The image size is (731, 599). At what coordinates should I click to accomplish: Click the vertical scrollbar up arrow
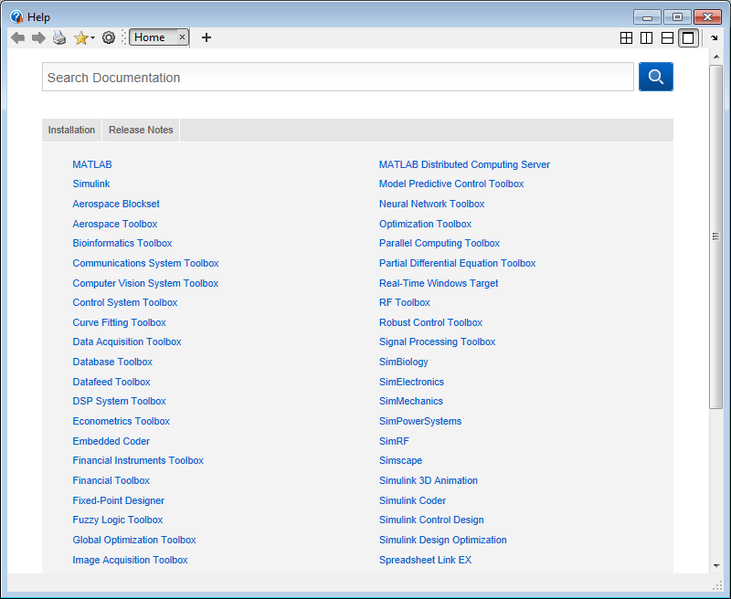pos(717,56)
